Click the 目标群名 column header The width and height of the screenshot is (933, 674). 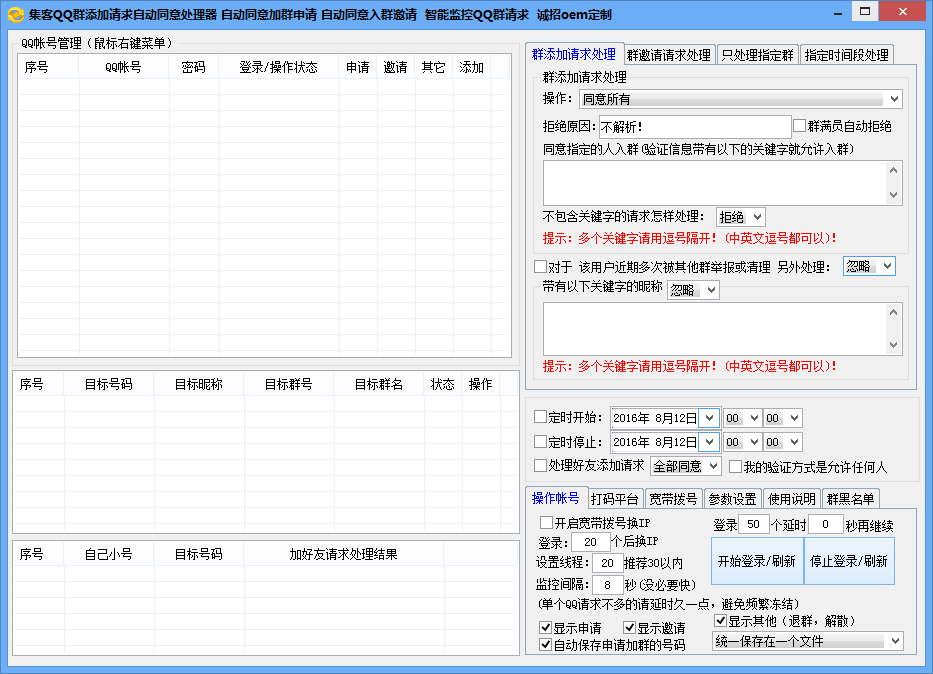pos(379,384)
